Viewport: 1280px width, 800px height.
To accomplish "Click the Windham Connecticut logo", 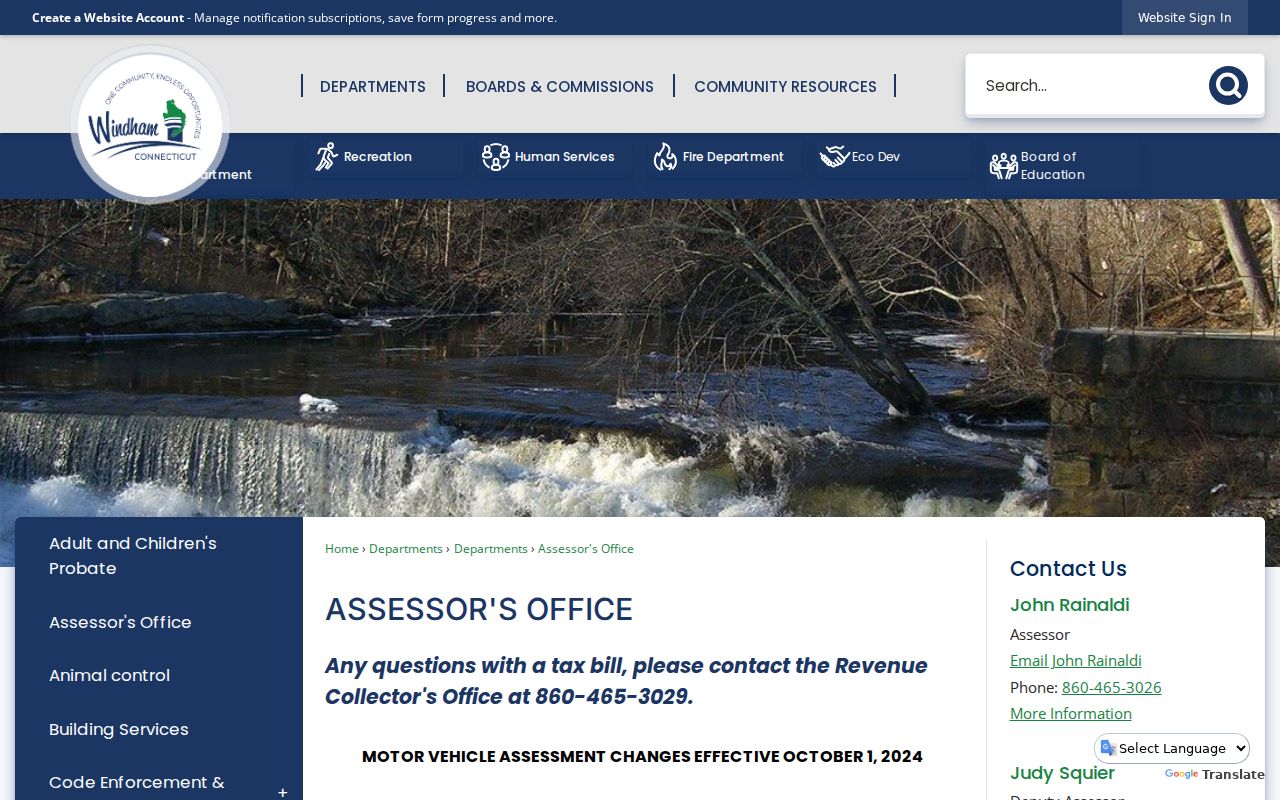I will tap(150, 125).
